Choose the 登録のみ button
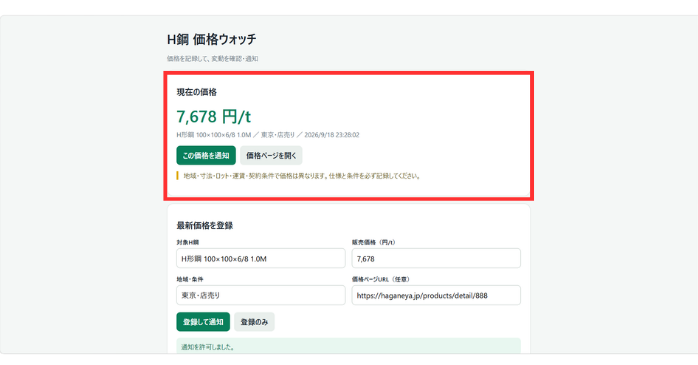 pos(254,322)
